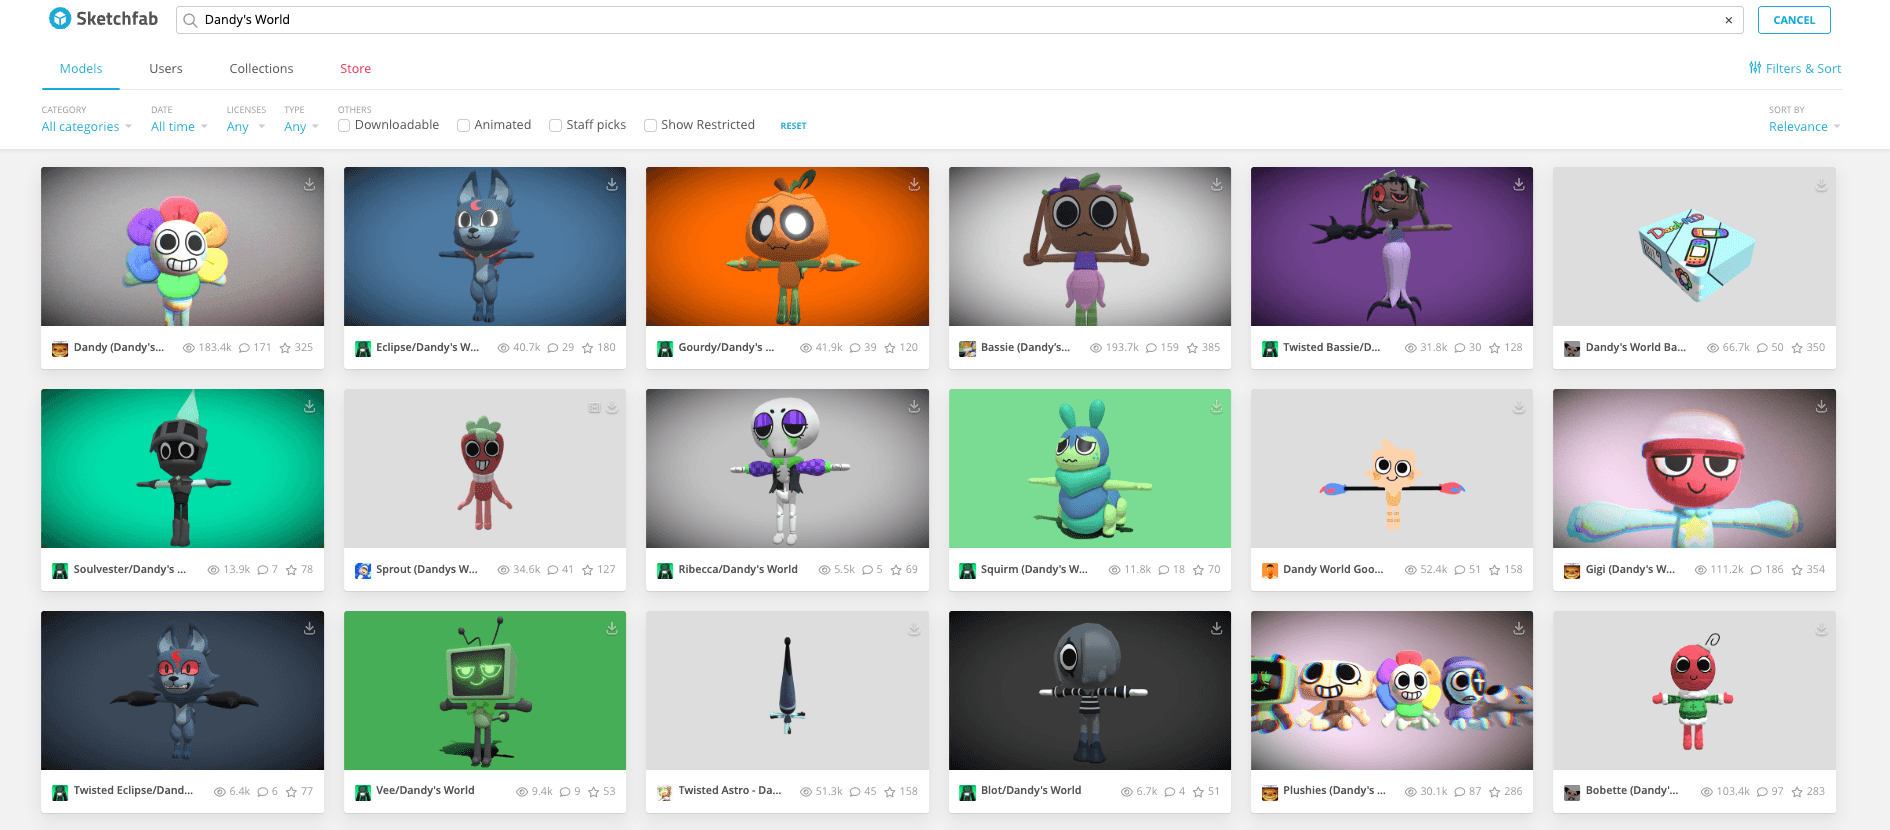Enable the Show Restricted checkbox

(650, 125)
